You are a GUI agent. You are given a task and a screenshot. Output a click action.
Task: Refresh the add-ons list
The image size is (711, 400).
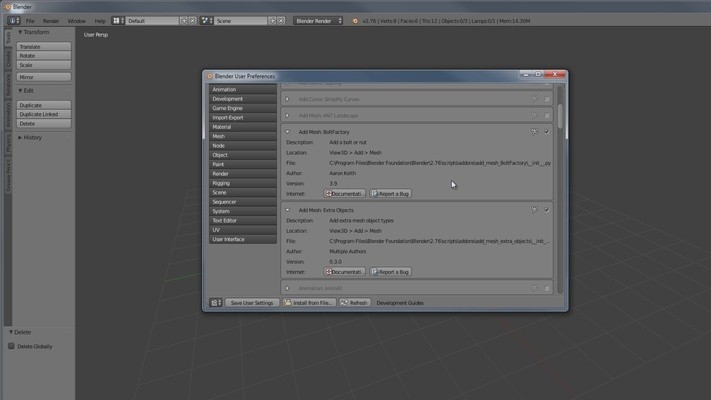pyautogui.click(x=354, y=302)
